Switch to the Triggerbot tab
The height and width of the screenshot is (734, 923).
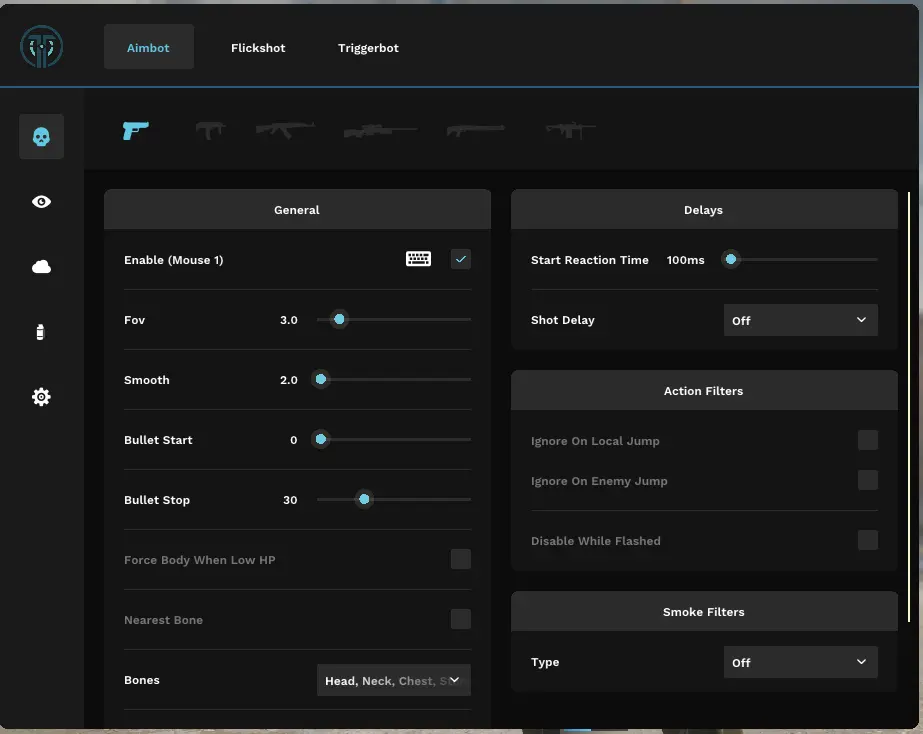click(x=368, y=48)
